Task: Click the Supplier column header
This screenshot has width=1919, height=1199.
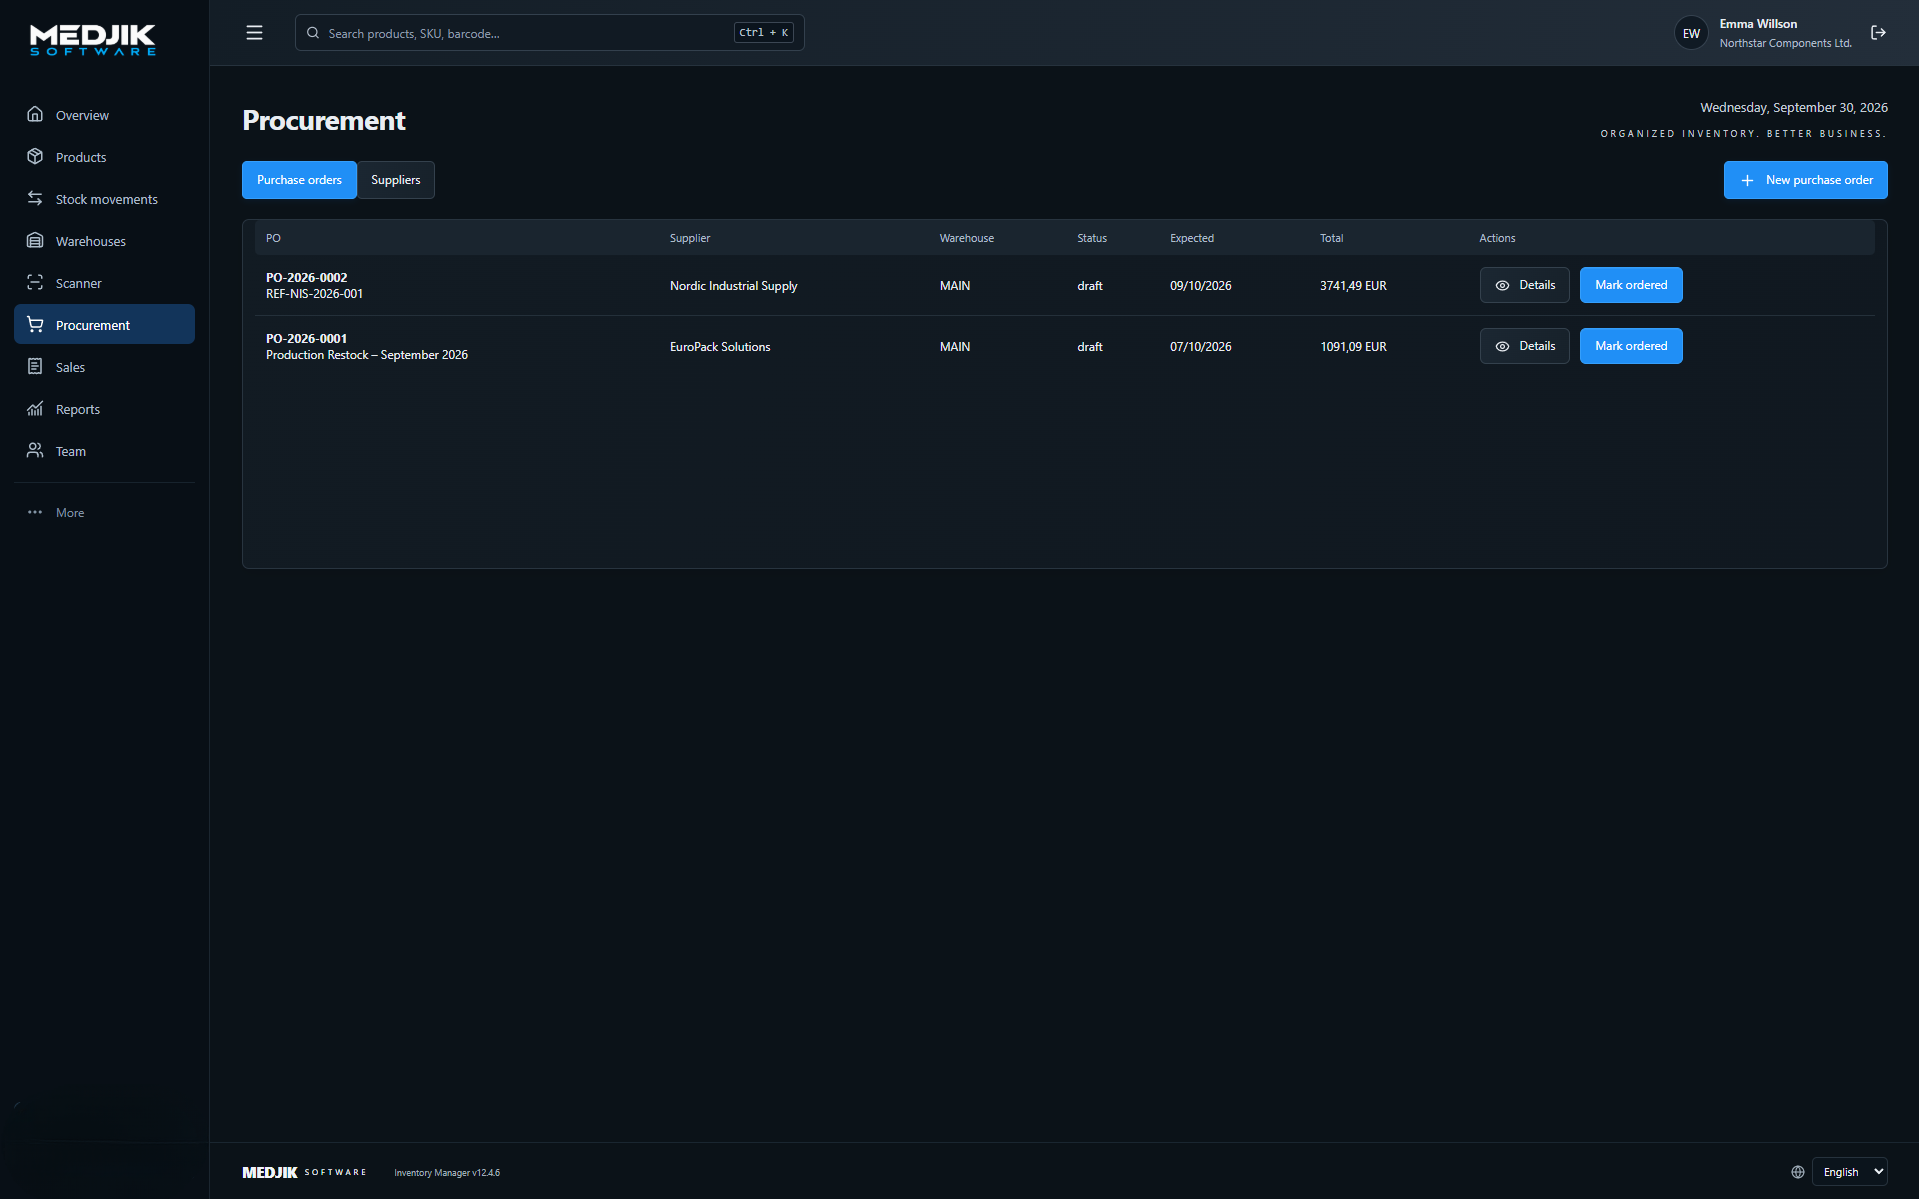Action: click(690, 238)
